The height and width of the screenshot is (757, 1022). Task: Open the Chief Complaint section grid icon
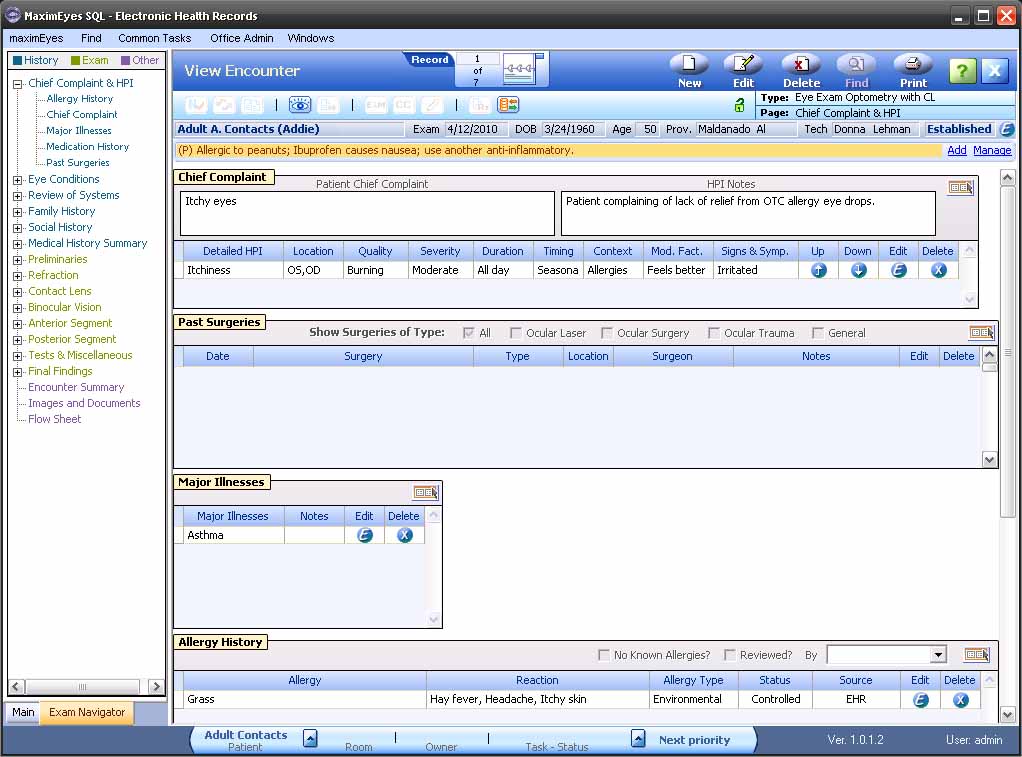(x=961, y=188)
